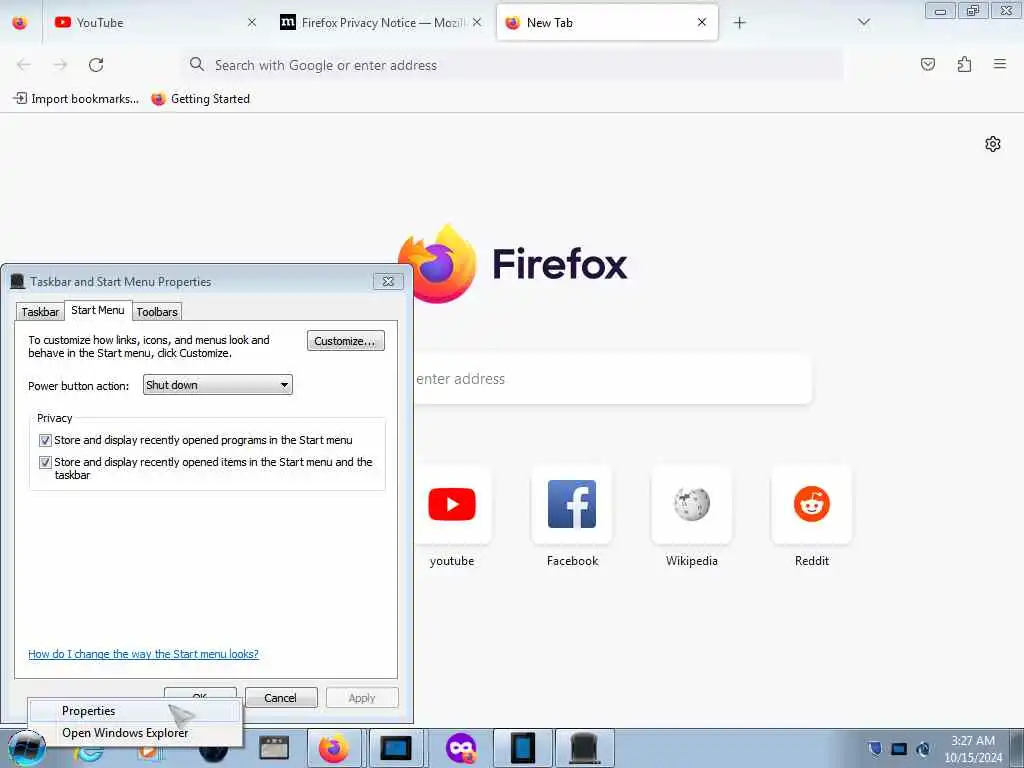Click the blue monitor taskbar icon

click(396, 748)
